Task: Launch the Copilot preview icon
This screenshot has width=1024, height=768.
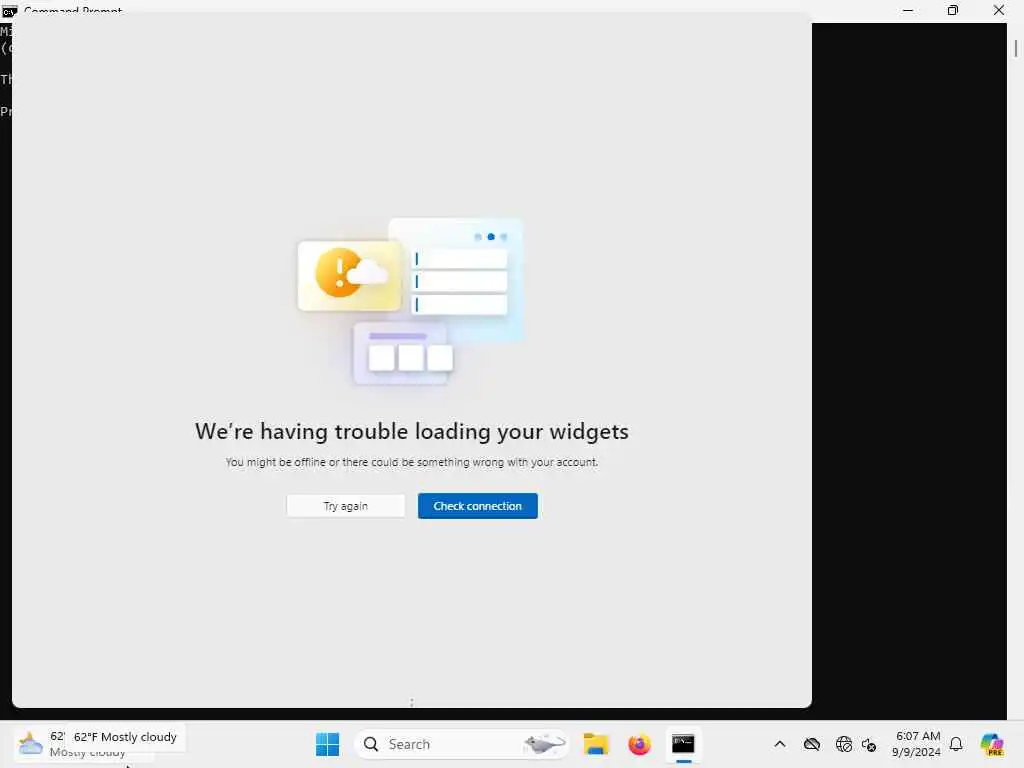Action: pyautogui.click(x=992, y=744)
